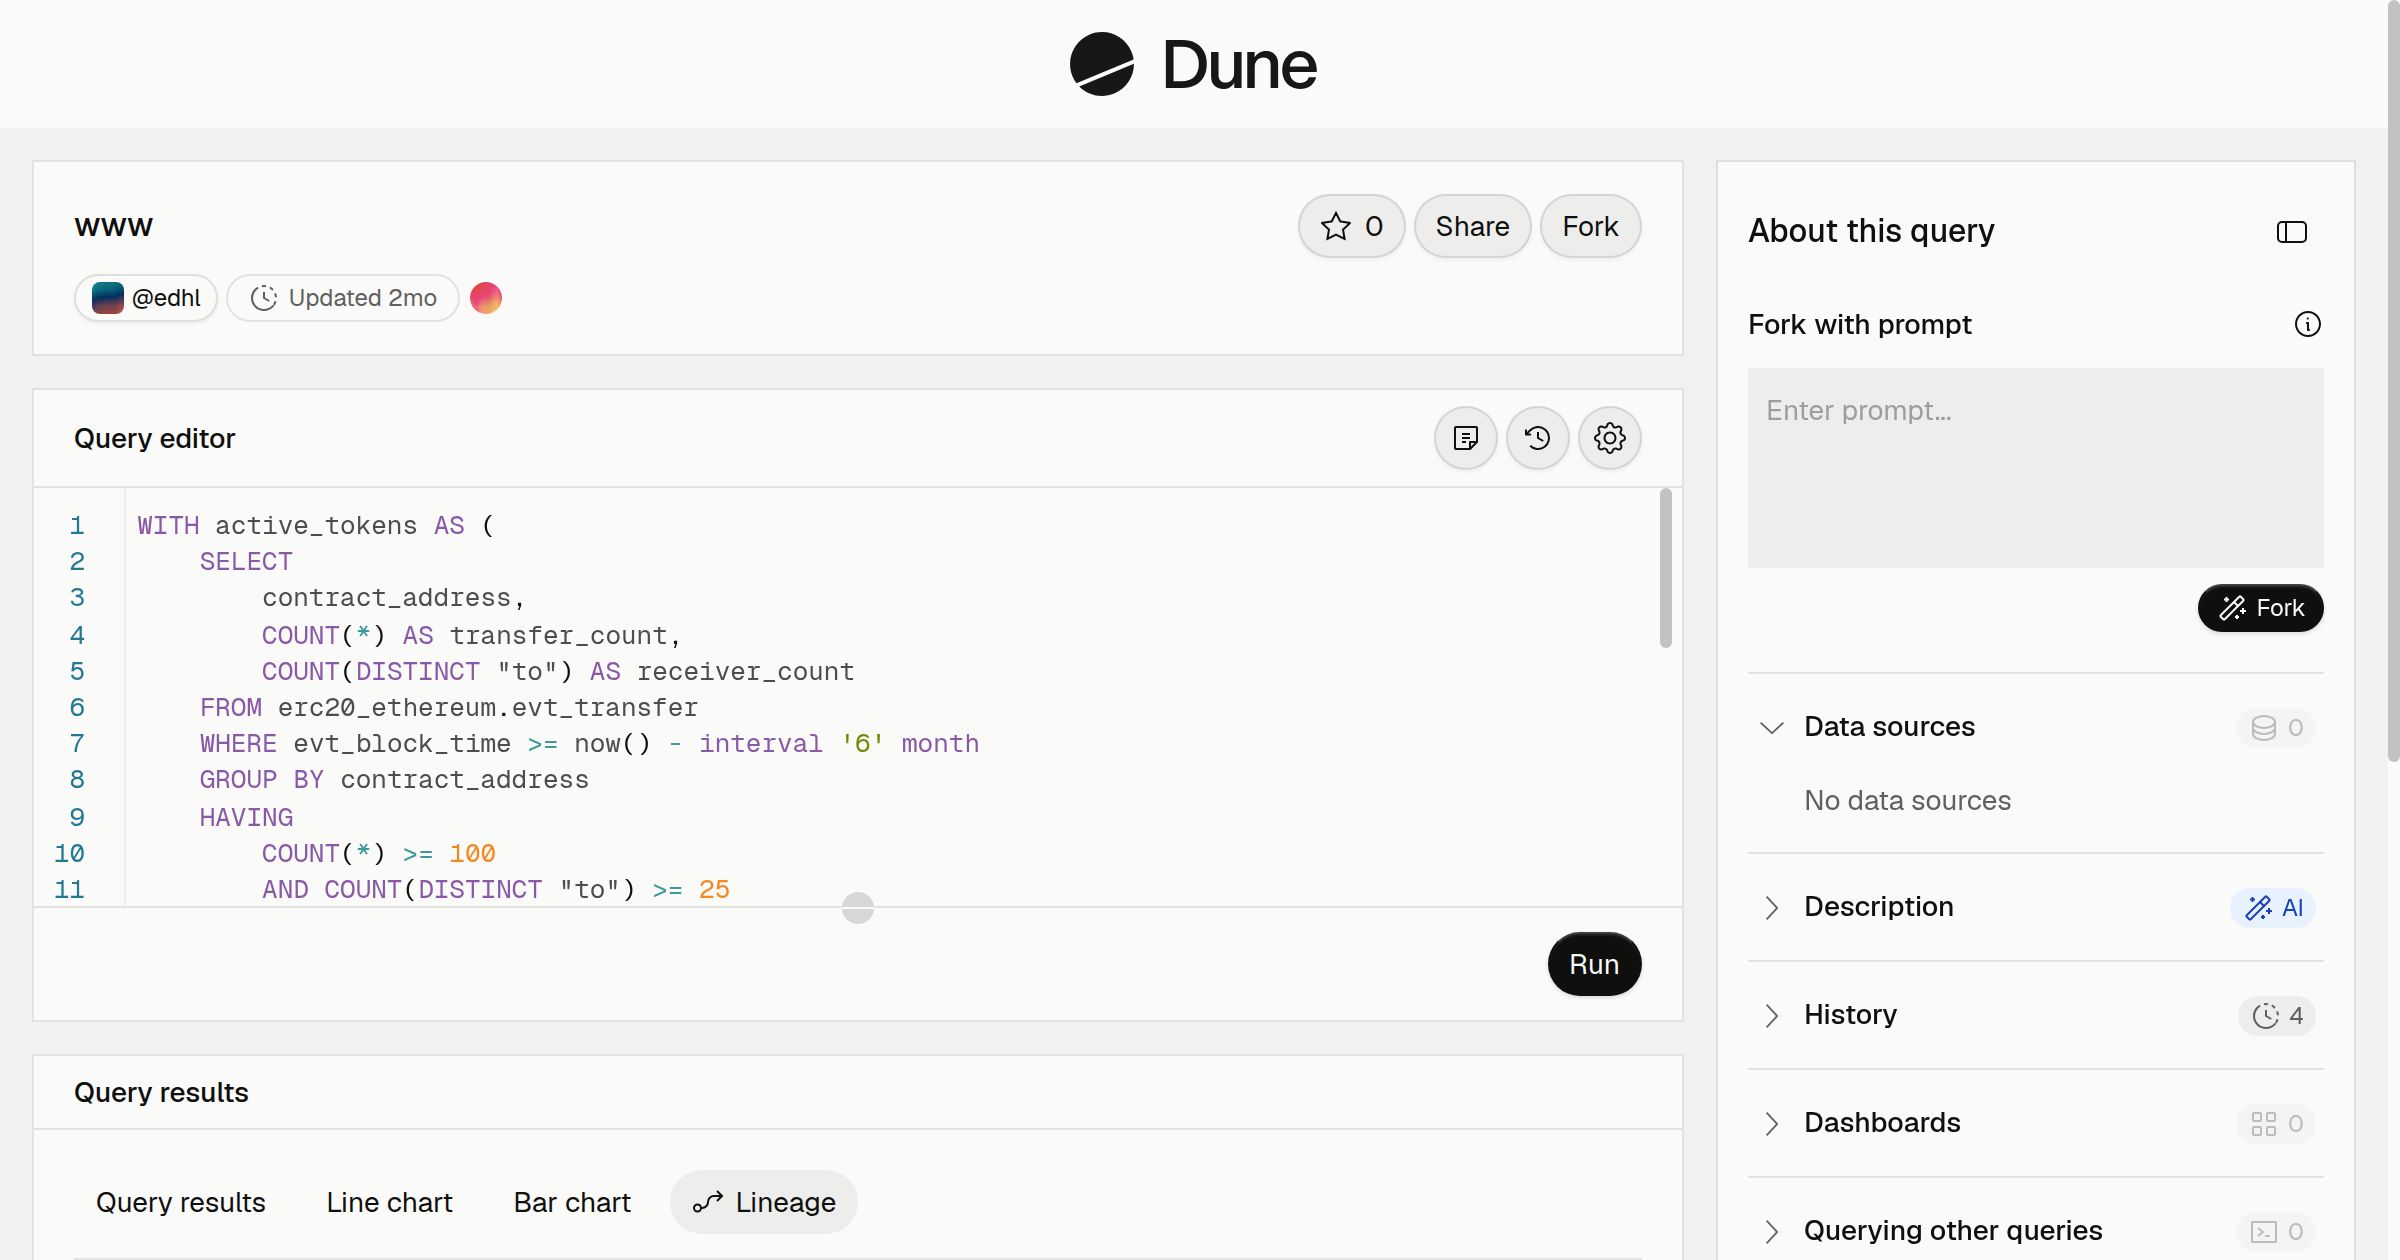This screenshot has width=2400, height=1260.
Task: Click the History count badge showing 4
Action: pyautogui.click(x=2277, y=1016)
